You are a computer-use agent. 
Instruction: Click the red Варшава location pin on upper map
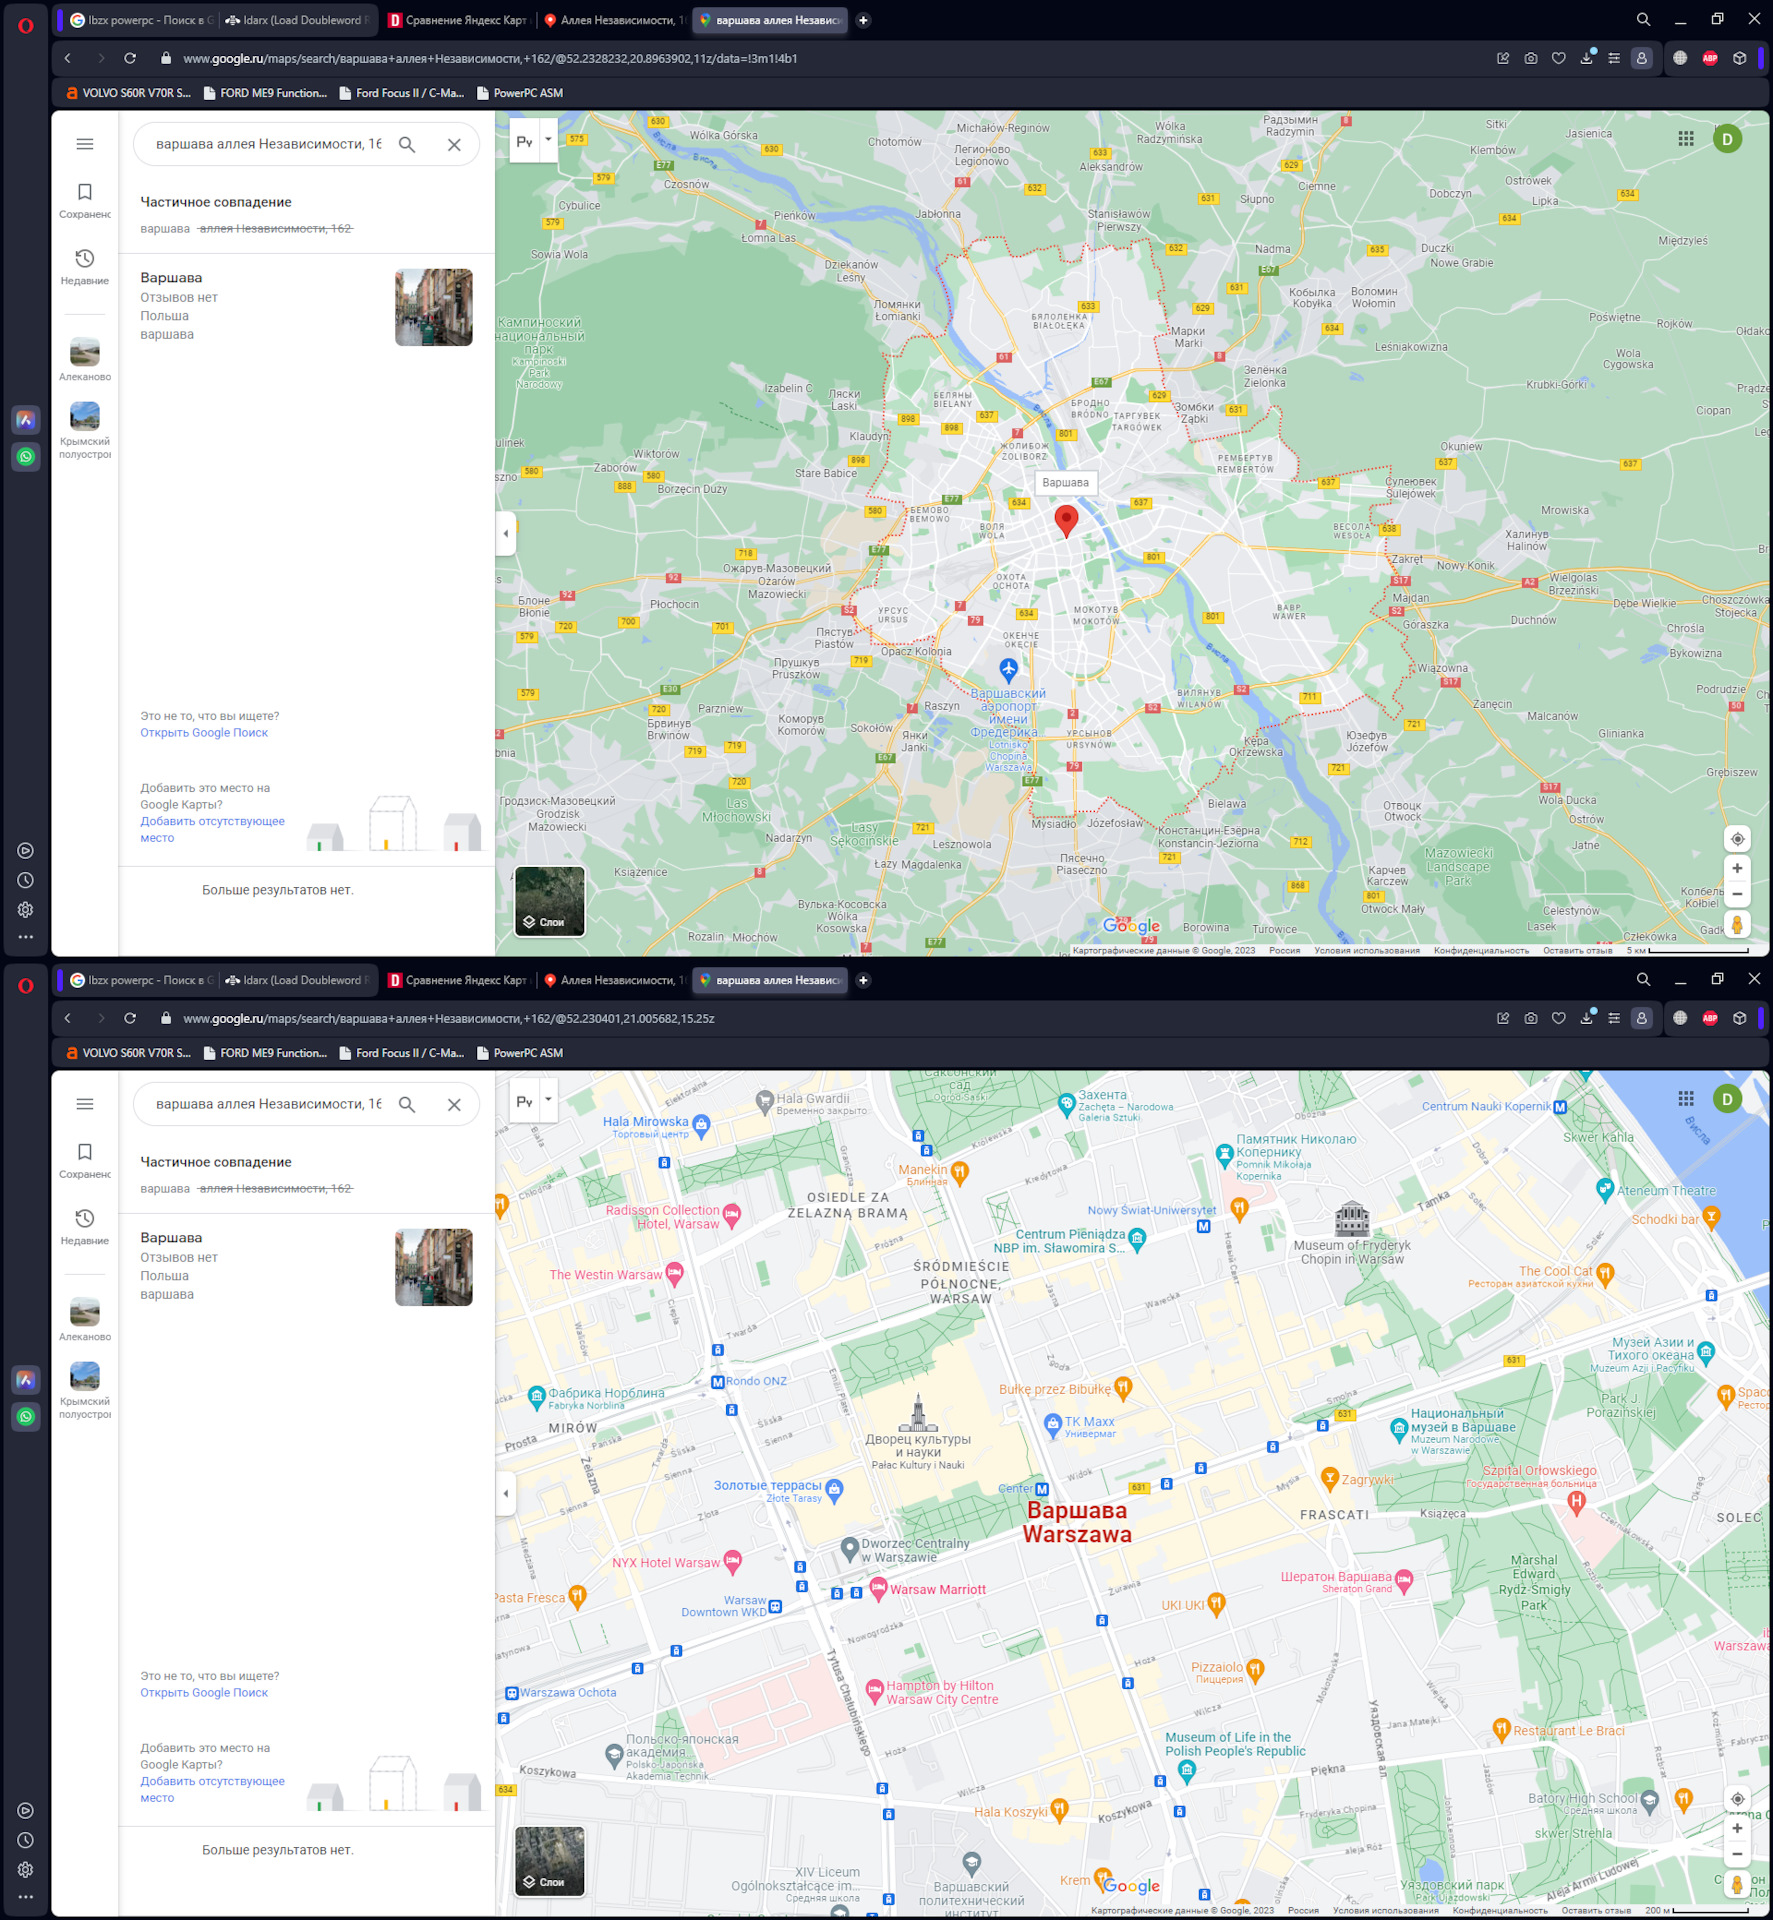1066,520
